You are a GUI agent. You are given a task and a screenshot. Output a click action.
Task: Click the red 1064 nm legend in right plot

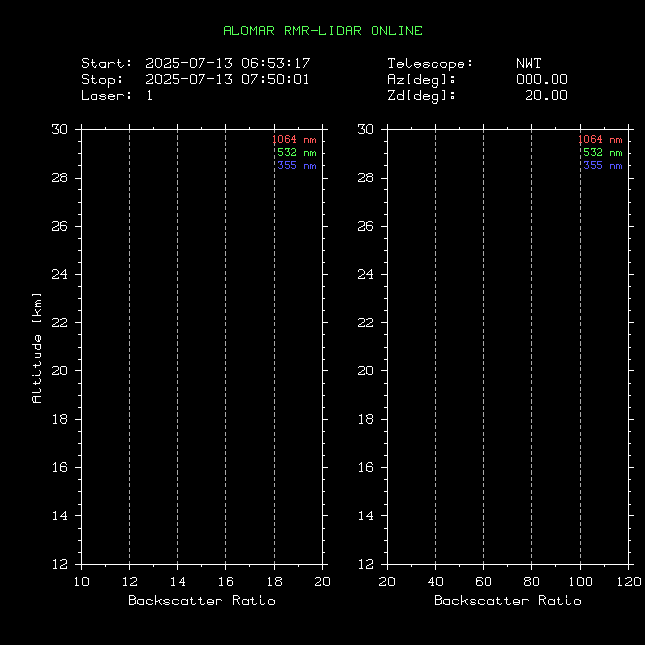click(x=600, y=140)
